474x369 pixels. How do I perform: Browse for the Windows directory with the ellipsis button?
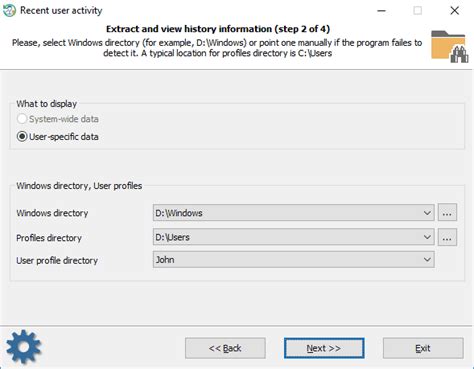[447, 212]
